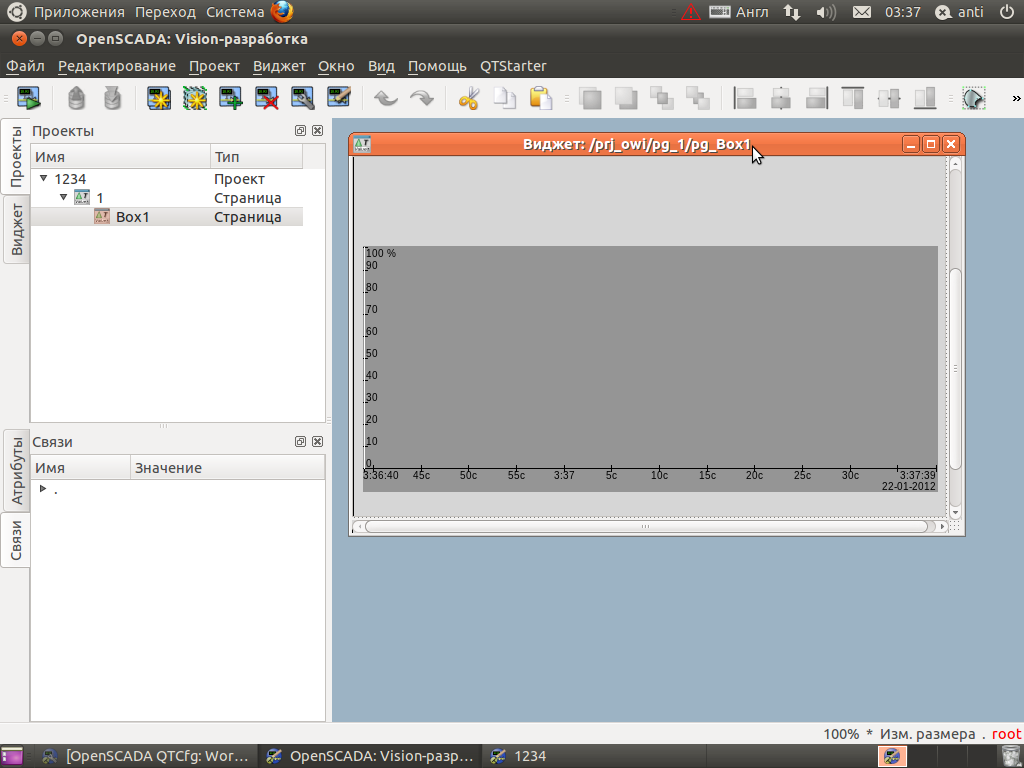
Task: Close the Связи dock panel
Action: coord(317,442)
